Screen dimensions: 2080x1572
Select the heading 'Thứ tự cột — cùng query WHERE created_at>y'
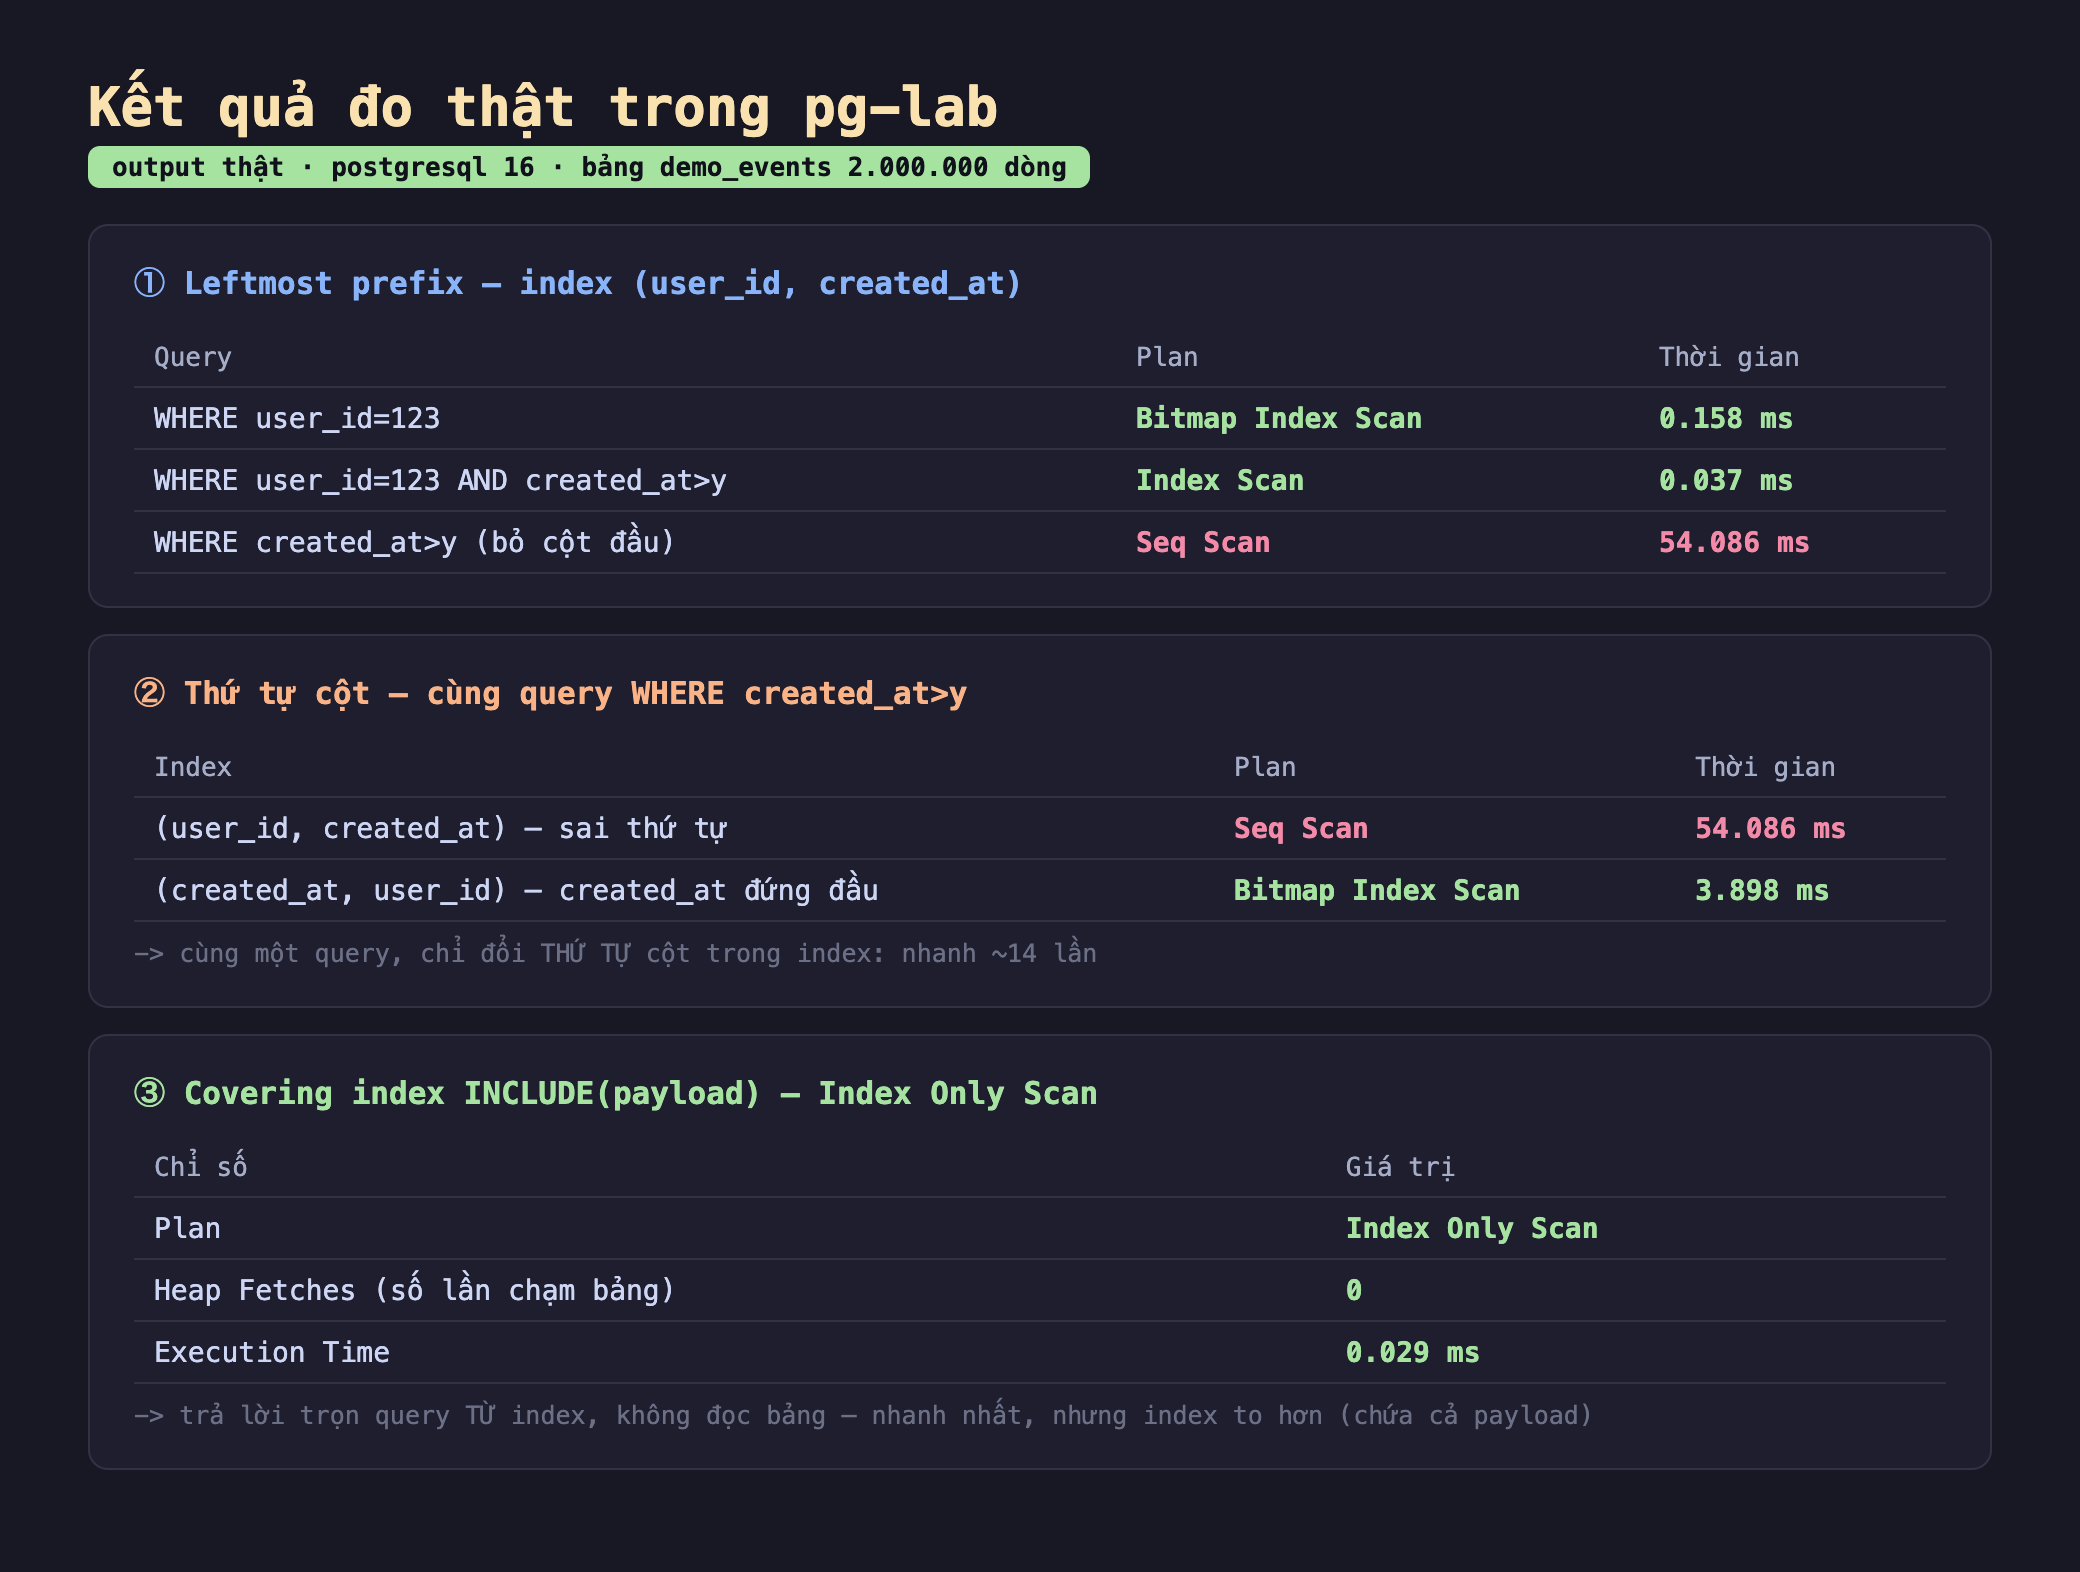coord(576,693)
